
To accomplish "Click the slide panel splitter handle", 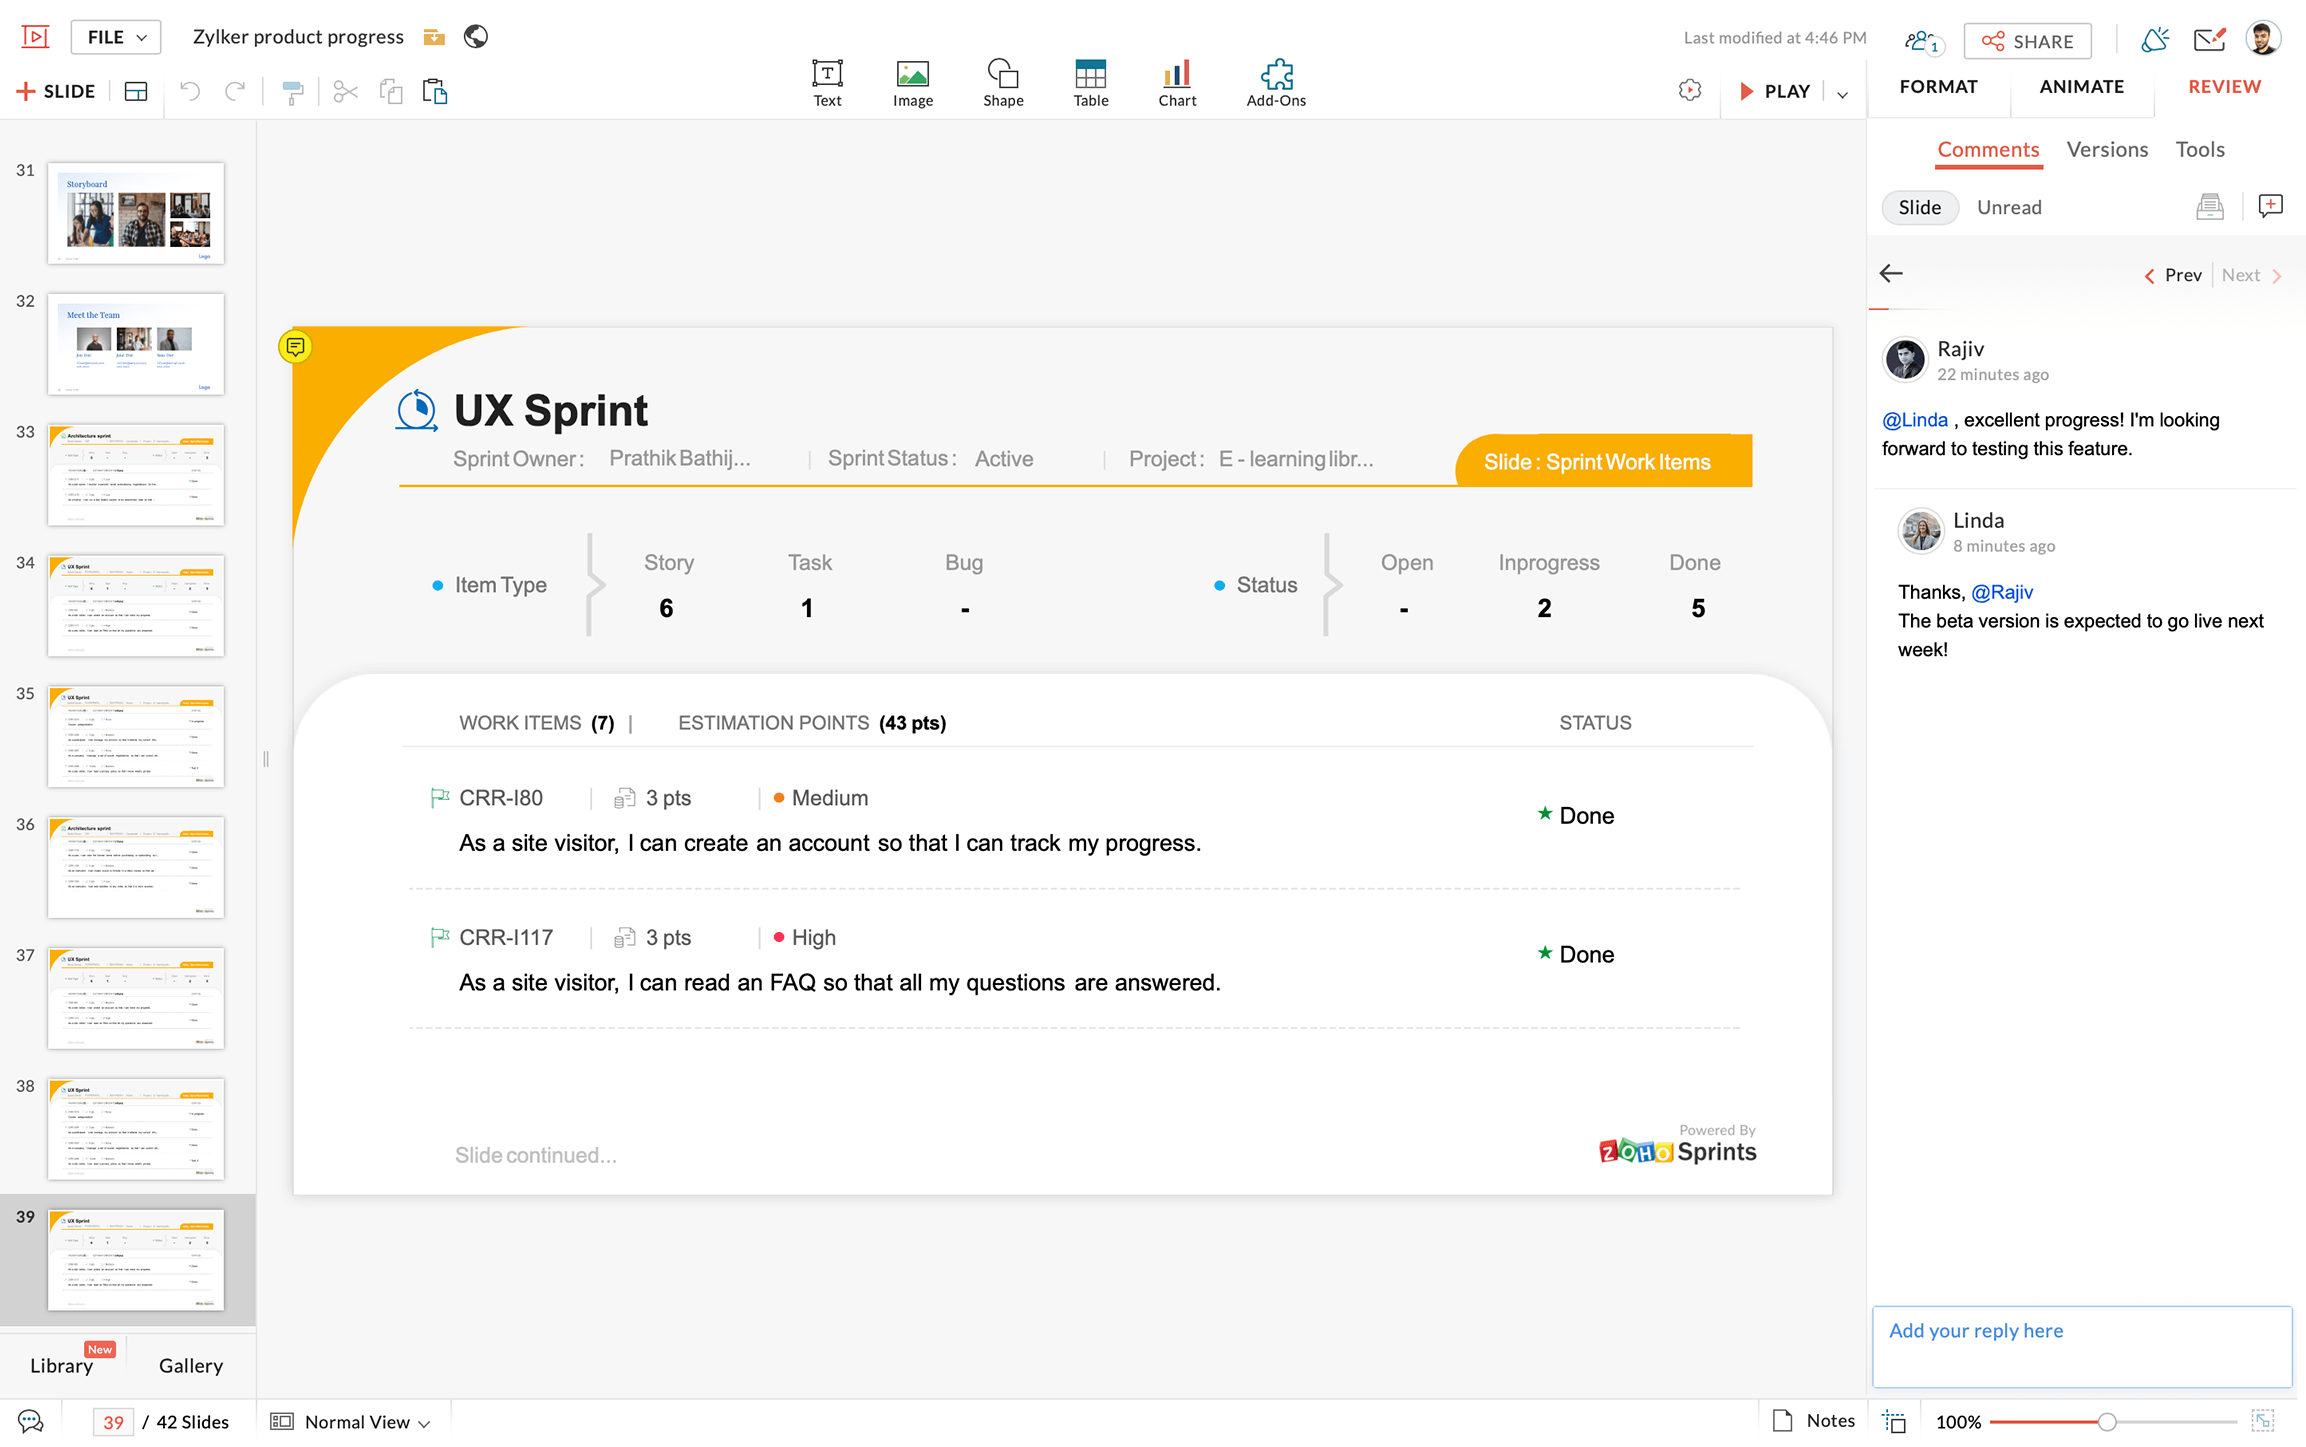I will pyautogui.click(x=266, y=759).
